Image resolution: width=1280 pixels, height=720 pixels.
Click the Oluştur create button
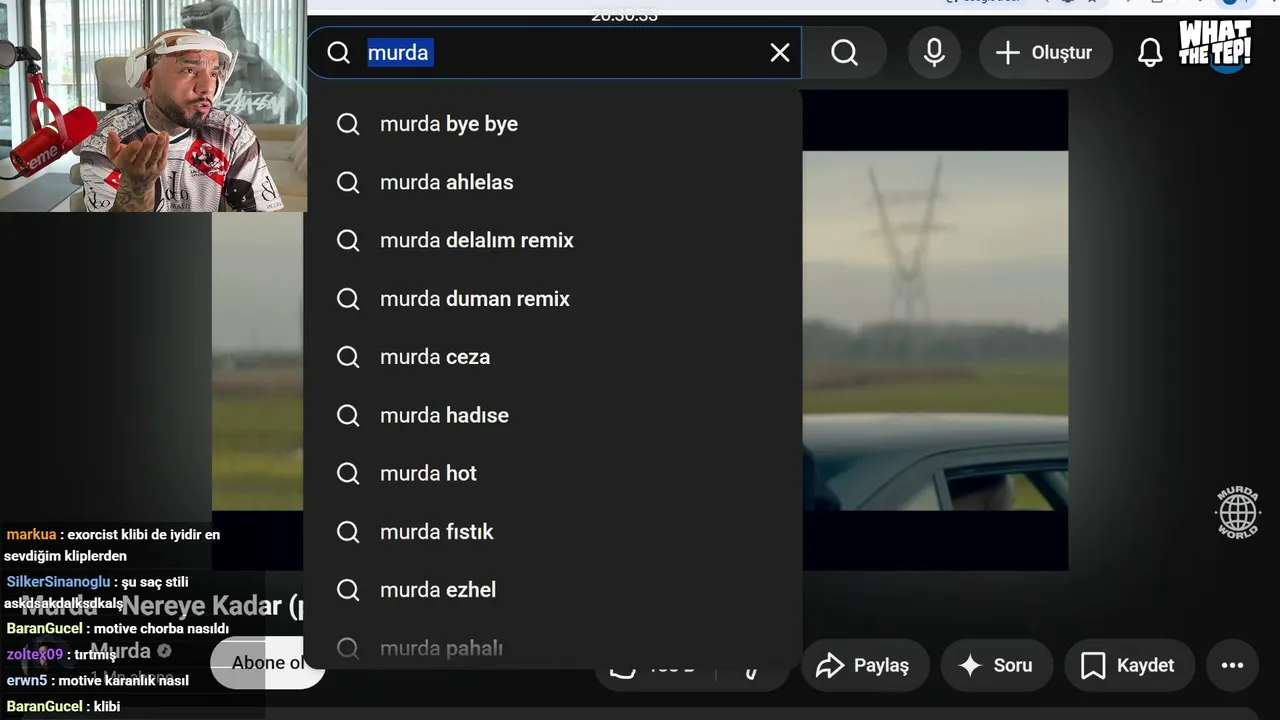(x=1045, y=53)
